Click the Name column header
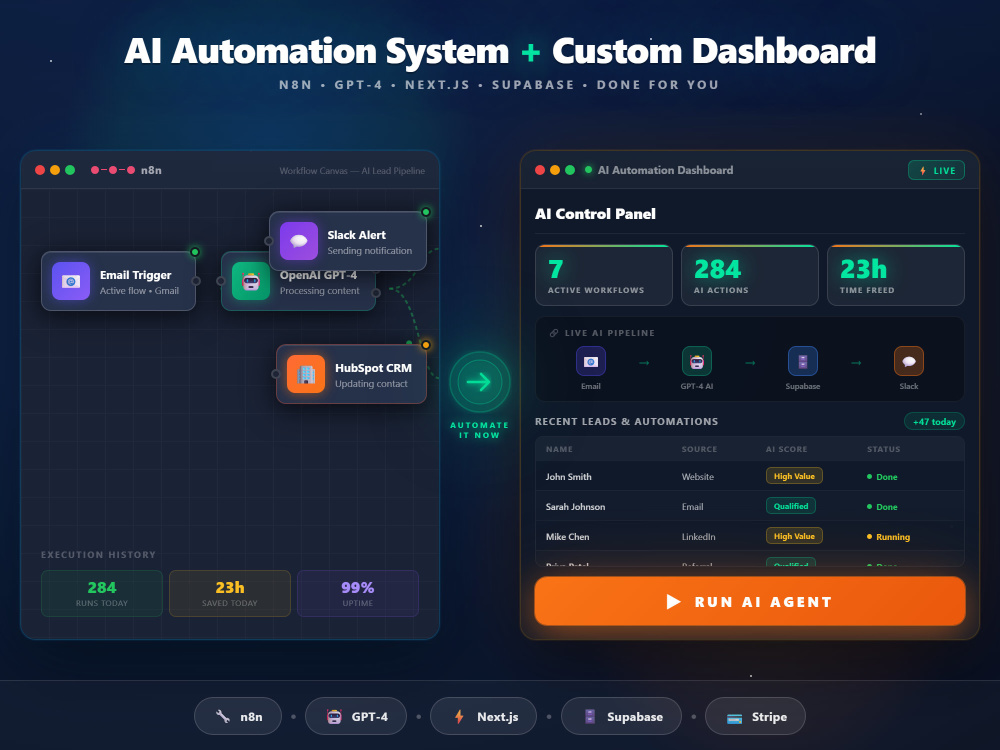This screenshot has width=1000, height=750. pos(559,449)
